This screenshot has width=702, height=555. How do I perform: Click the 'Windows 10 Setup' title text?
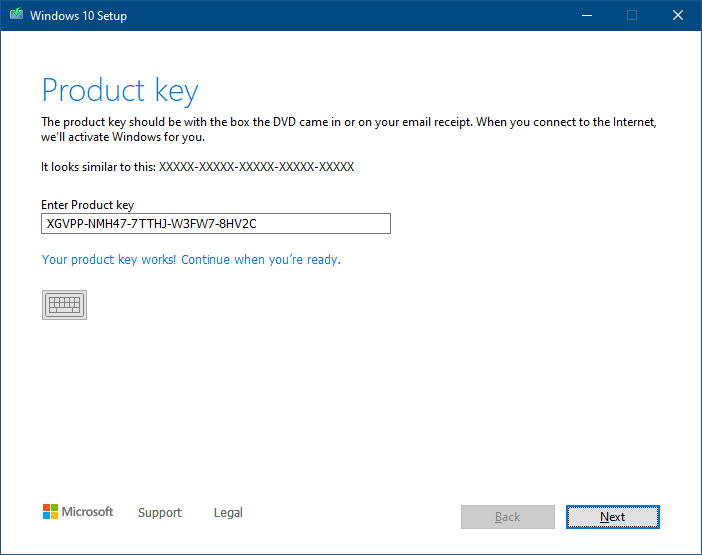[78, 16]
